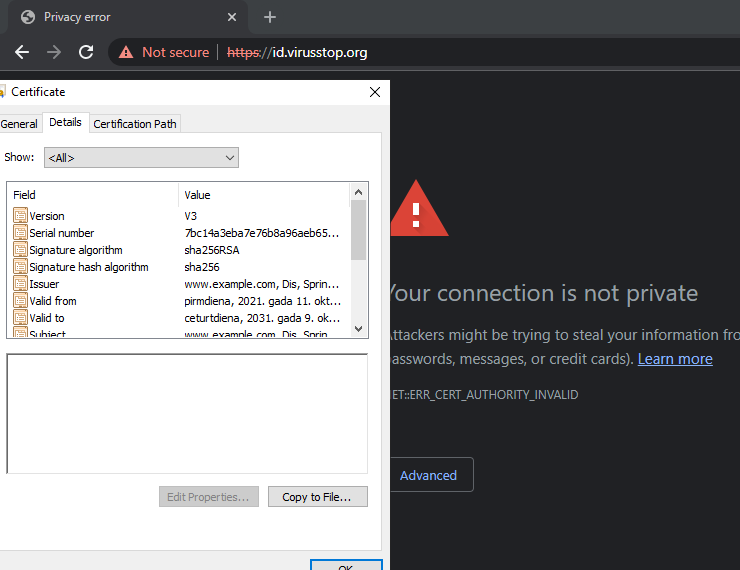Click the id.virusstop.org address bar URL
This screenshot has width=740, height=570.
(x=297, y=52)
